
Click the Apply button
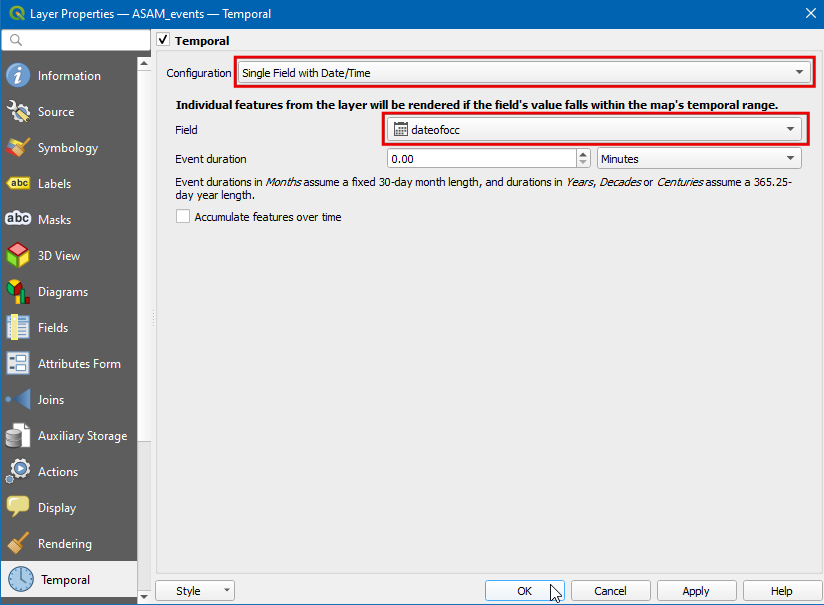(x=696, y=591)
